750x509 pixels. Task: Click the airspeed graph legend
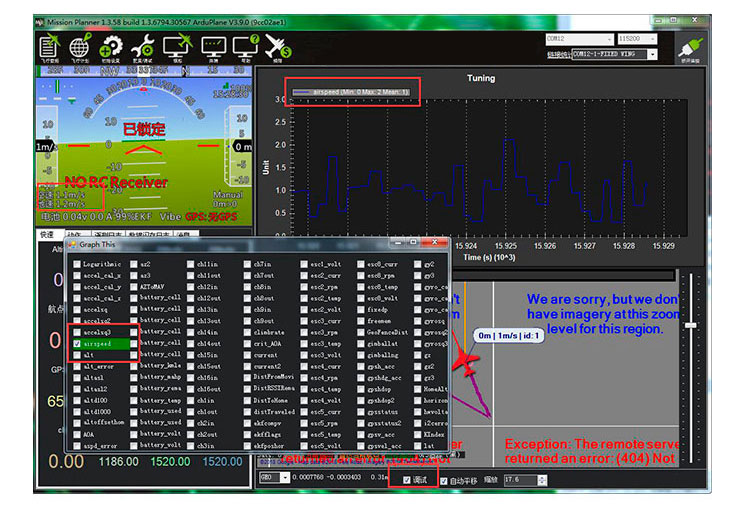[x=352, y=92]
